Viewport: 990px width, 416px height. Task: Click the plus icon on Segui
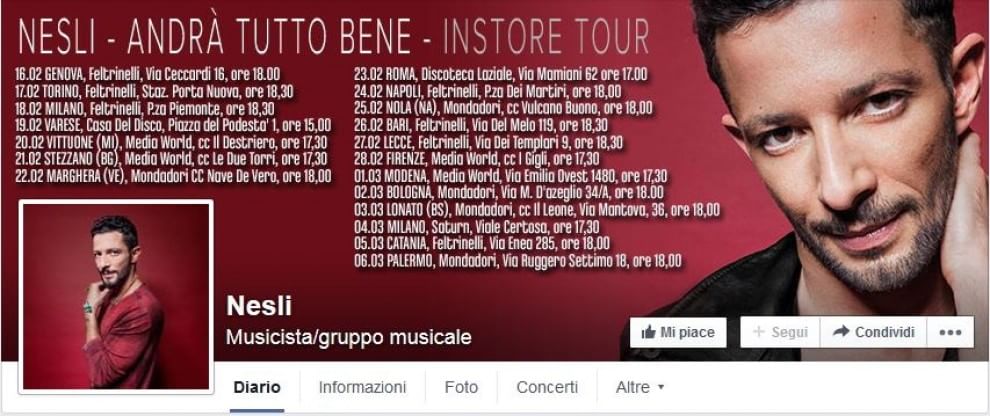759,332
